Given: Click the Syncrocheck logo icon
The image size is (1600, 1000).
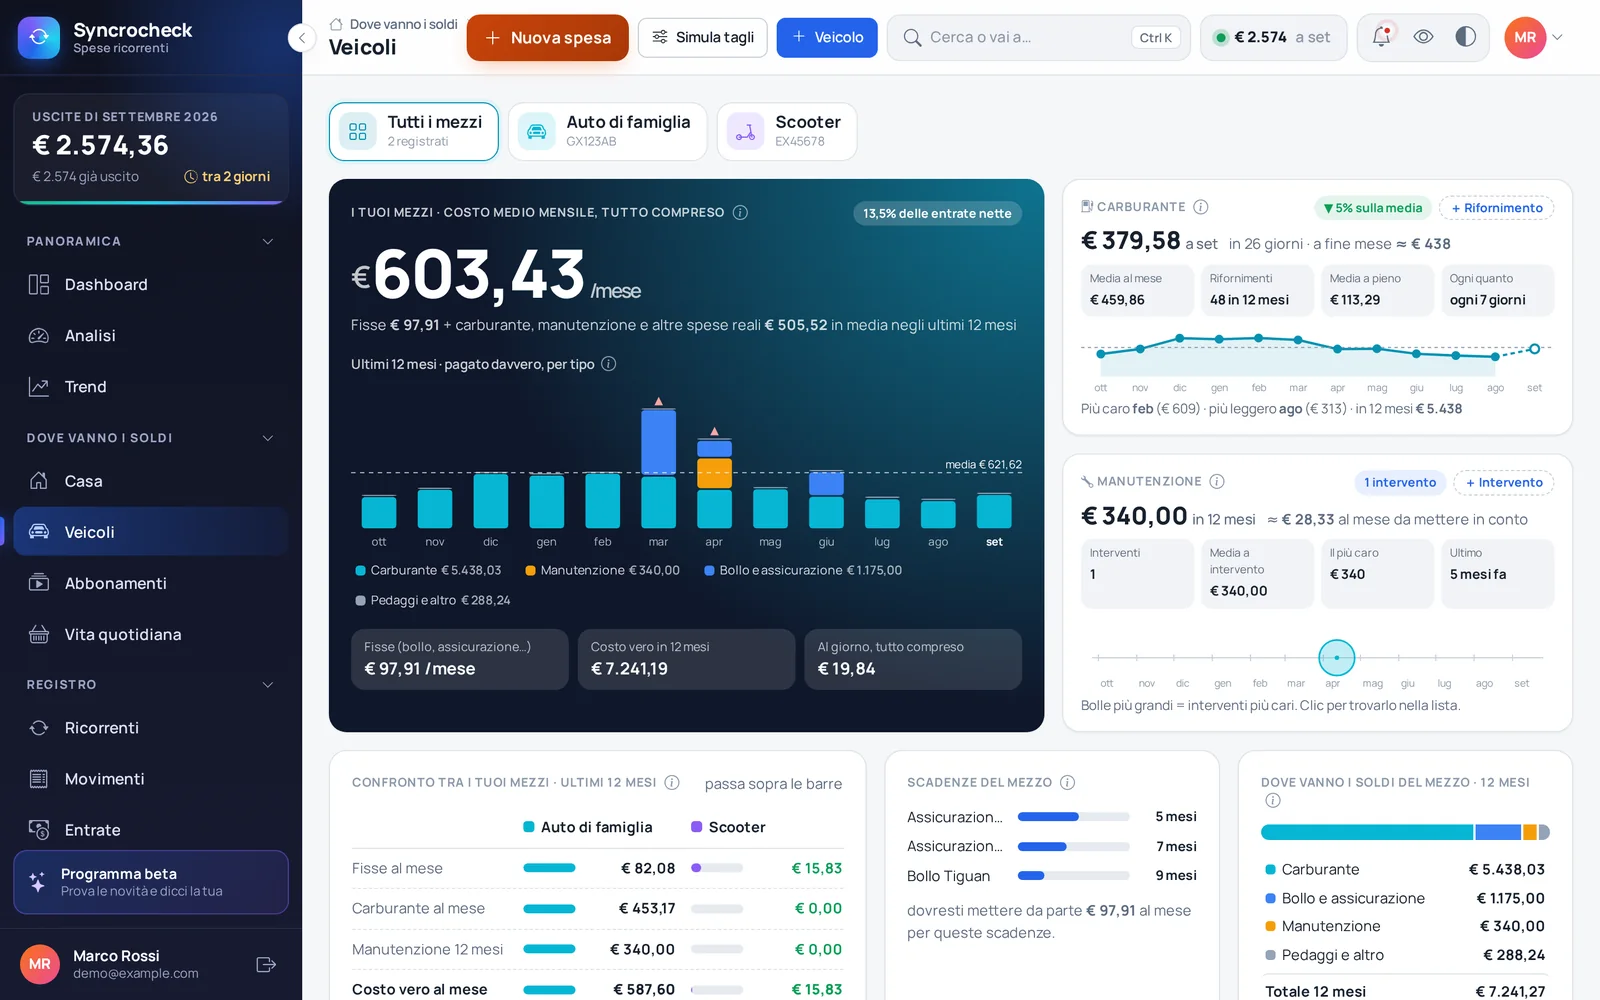Looking at the screenshot, I should pyautogui.click(x=39, y=38).
